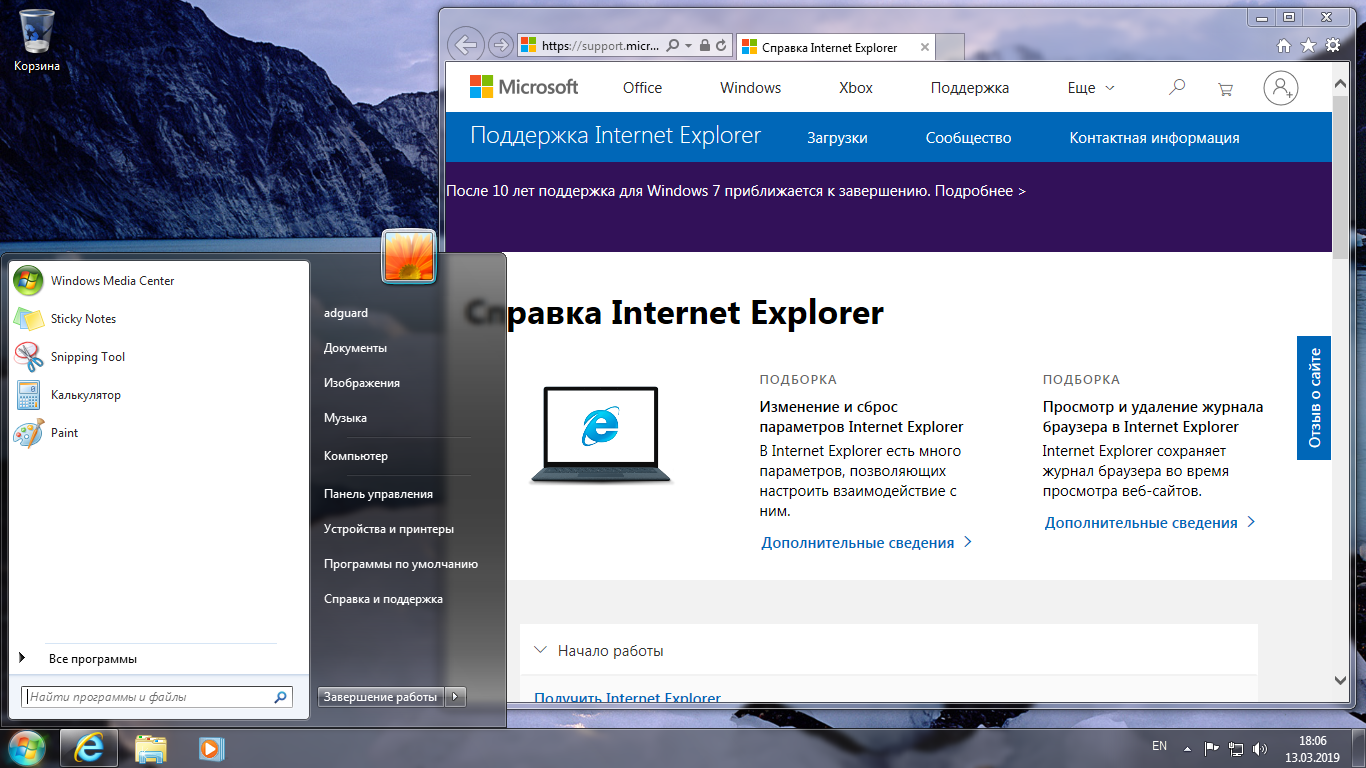Open the Xbox menu item
The image size is (1366, 768).
856,88
